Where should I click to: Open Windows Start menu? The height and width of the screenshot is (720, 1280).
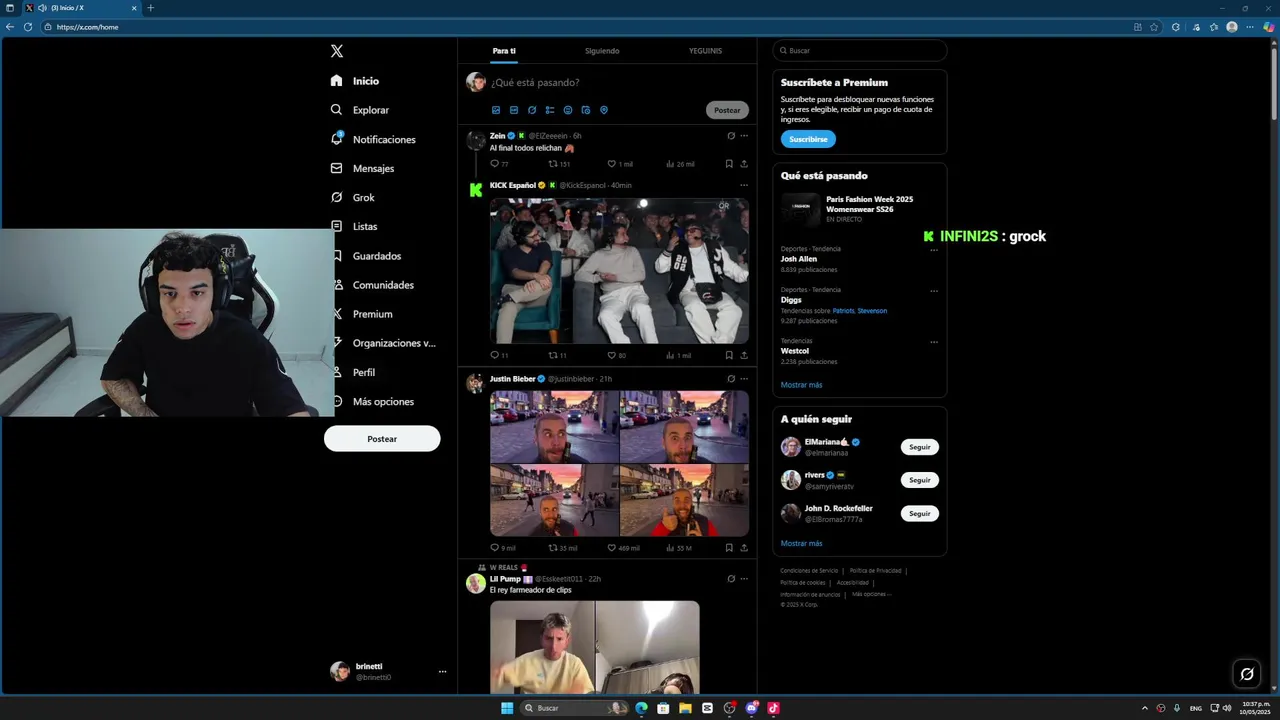(507, 708)
